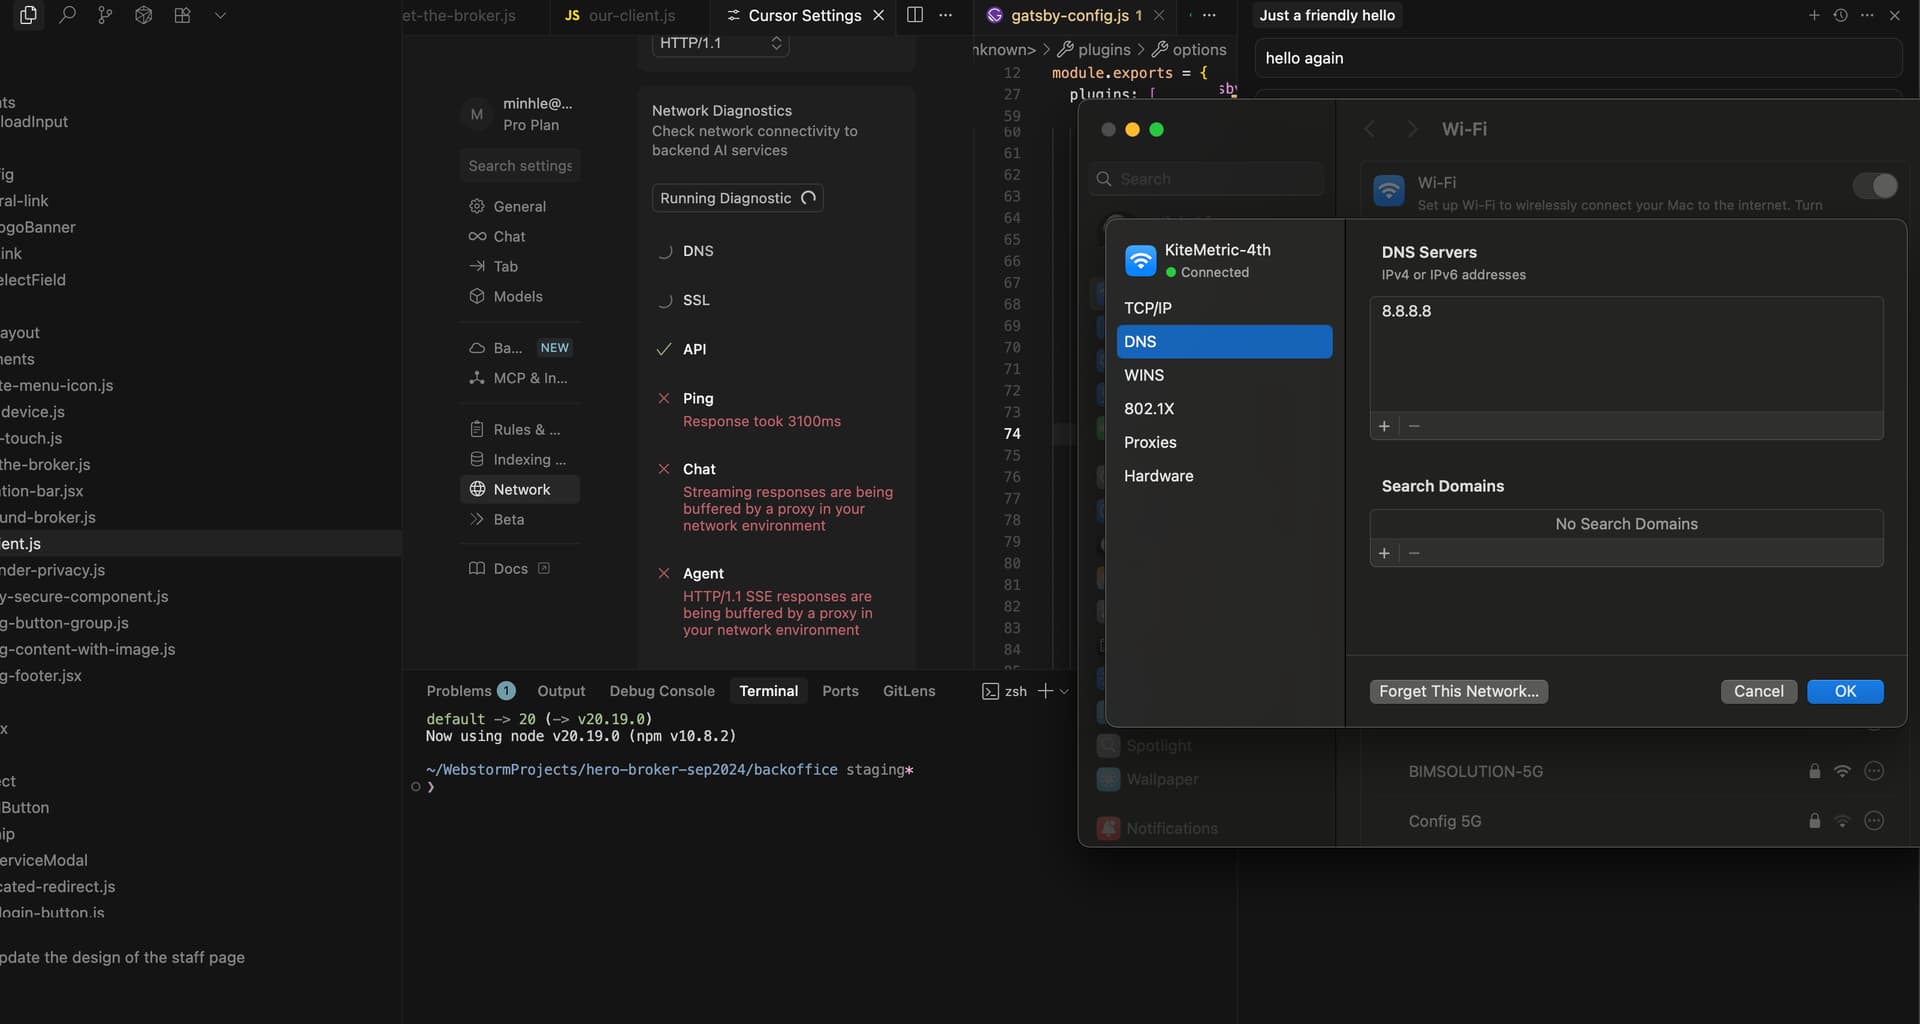1920x1024 pixels.
Task: Switch to the gatsby-config.js tab
Action: pyautogui.click(x=1076, y=15)
